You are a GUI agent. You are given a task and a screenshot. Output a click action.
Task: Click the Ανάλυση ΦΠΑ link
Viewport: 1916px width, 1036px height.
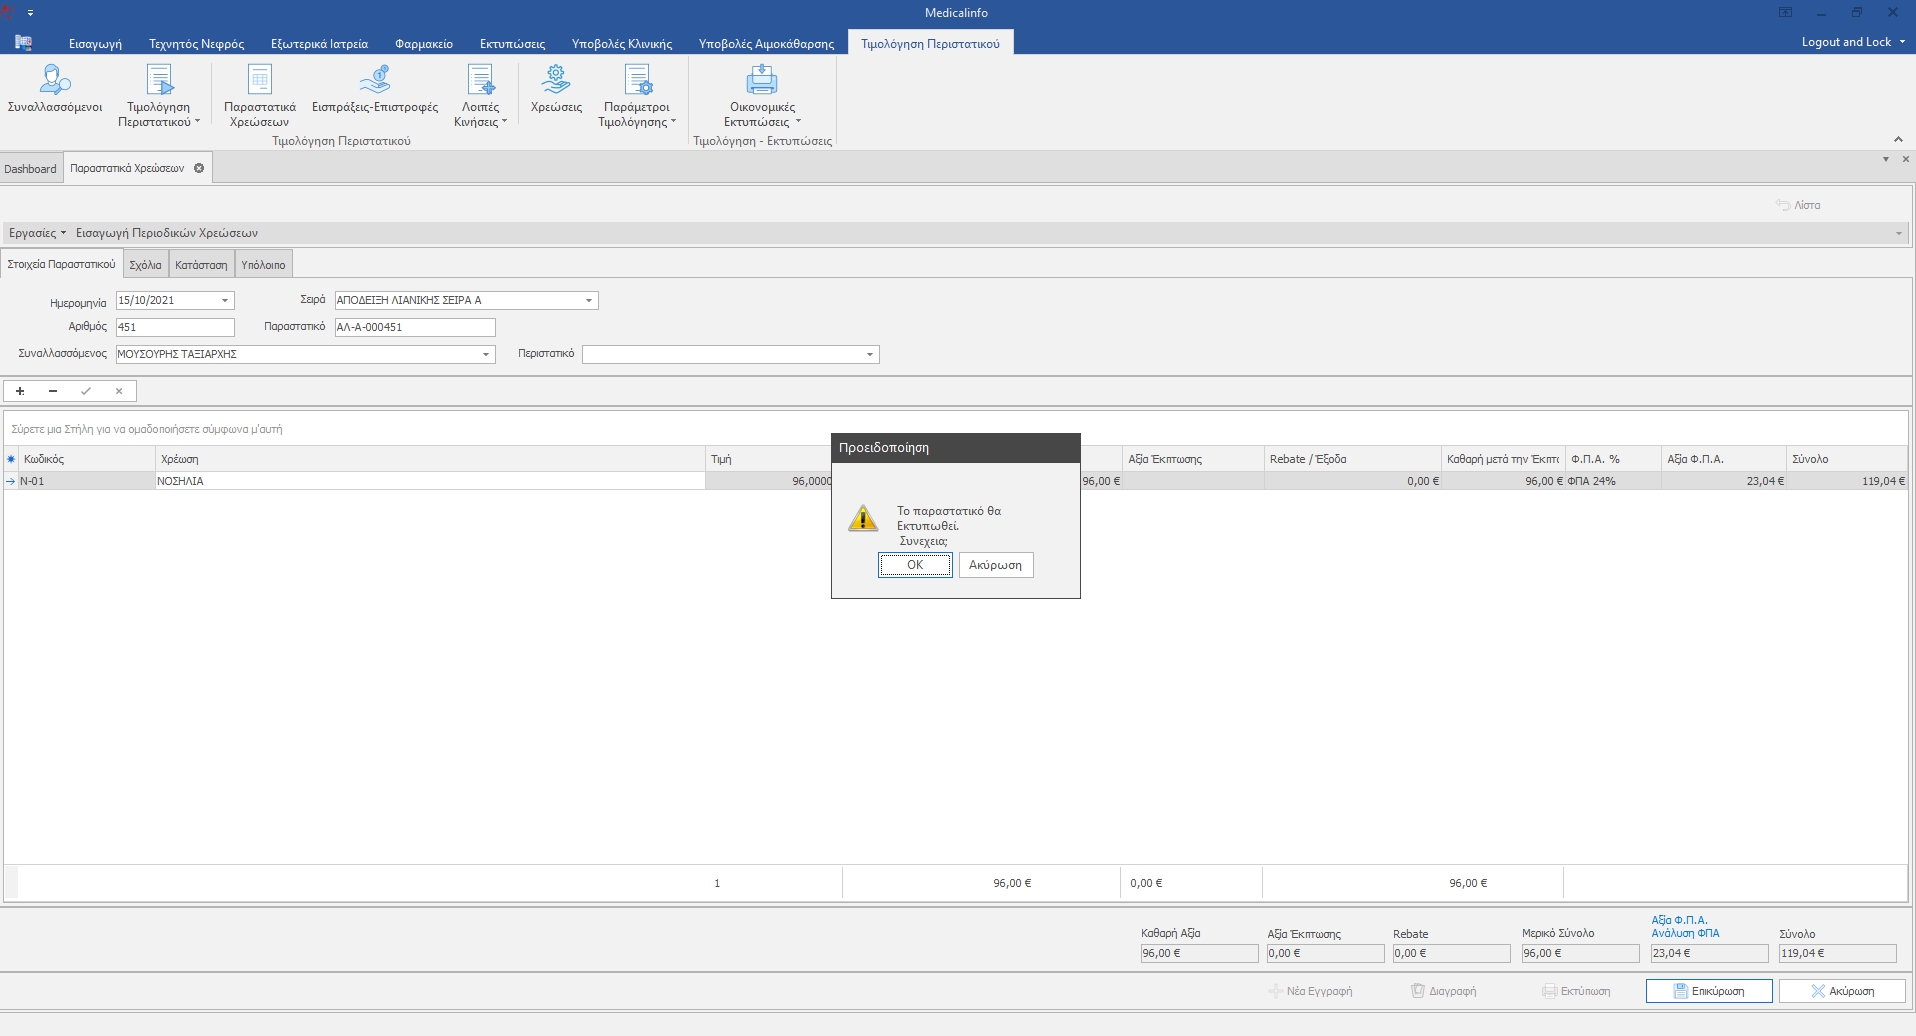1685,933
